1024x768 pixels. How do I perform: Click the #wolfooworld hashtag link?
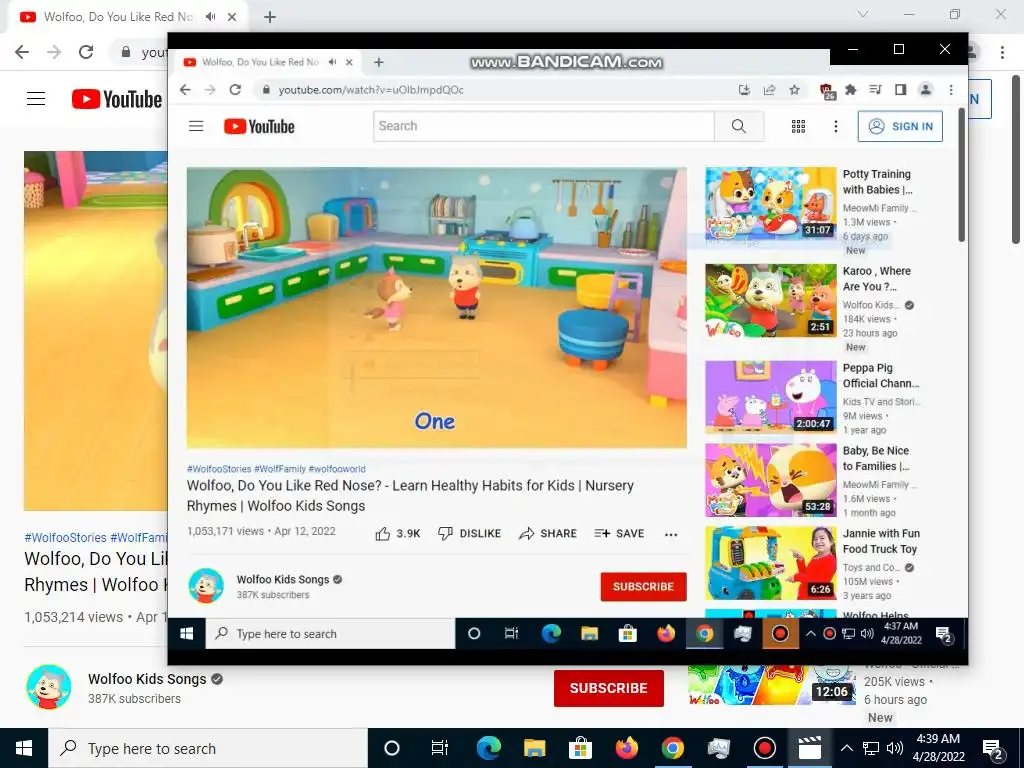pyautogui.click(x=337, y=469)
